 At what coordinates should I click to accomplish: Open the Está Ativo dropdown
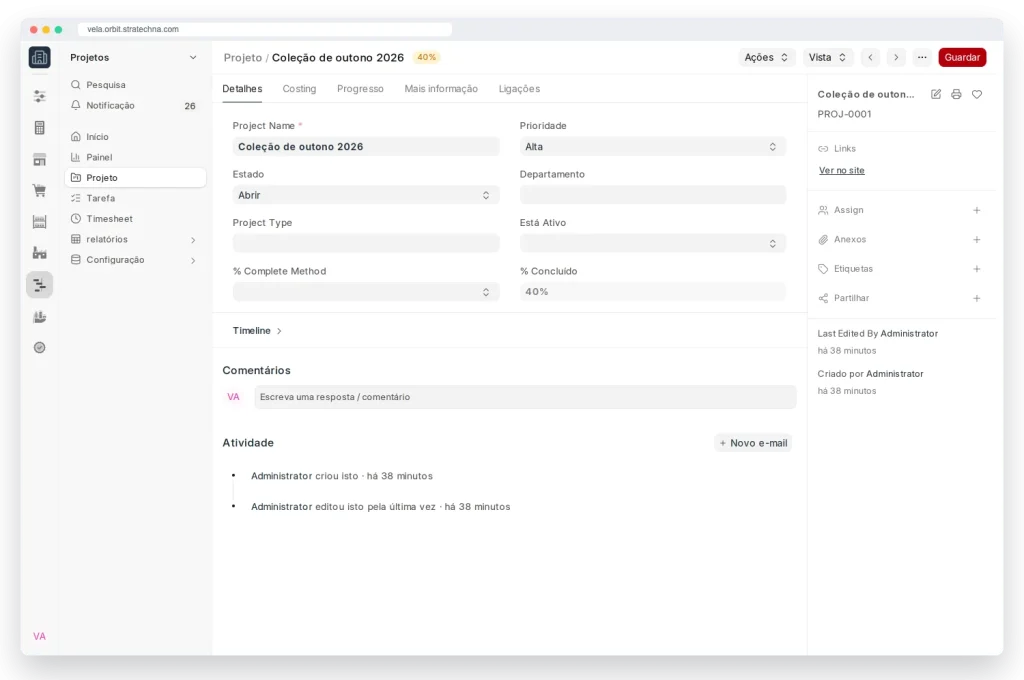(652, 244)
